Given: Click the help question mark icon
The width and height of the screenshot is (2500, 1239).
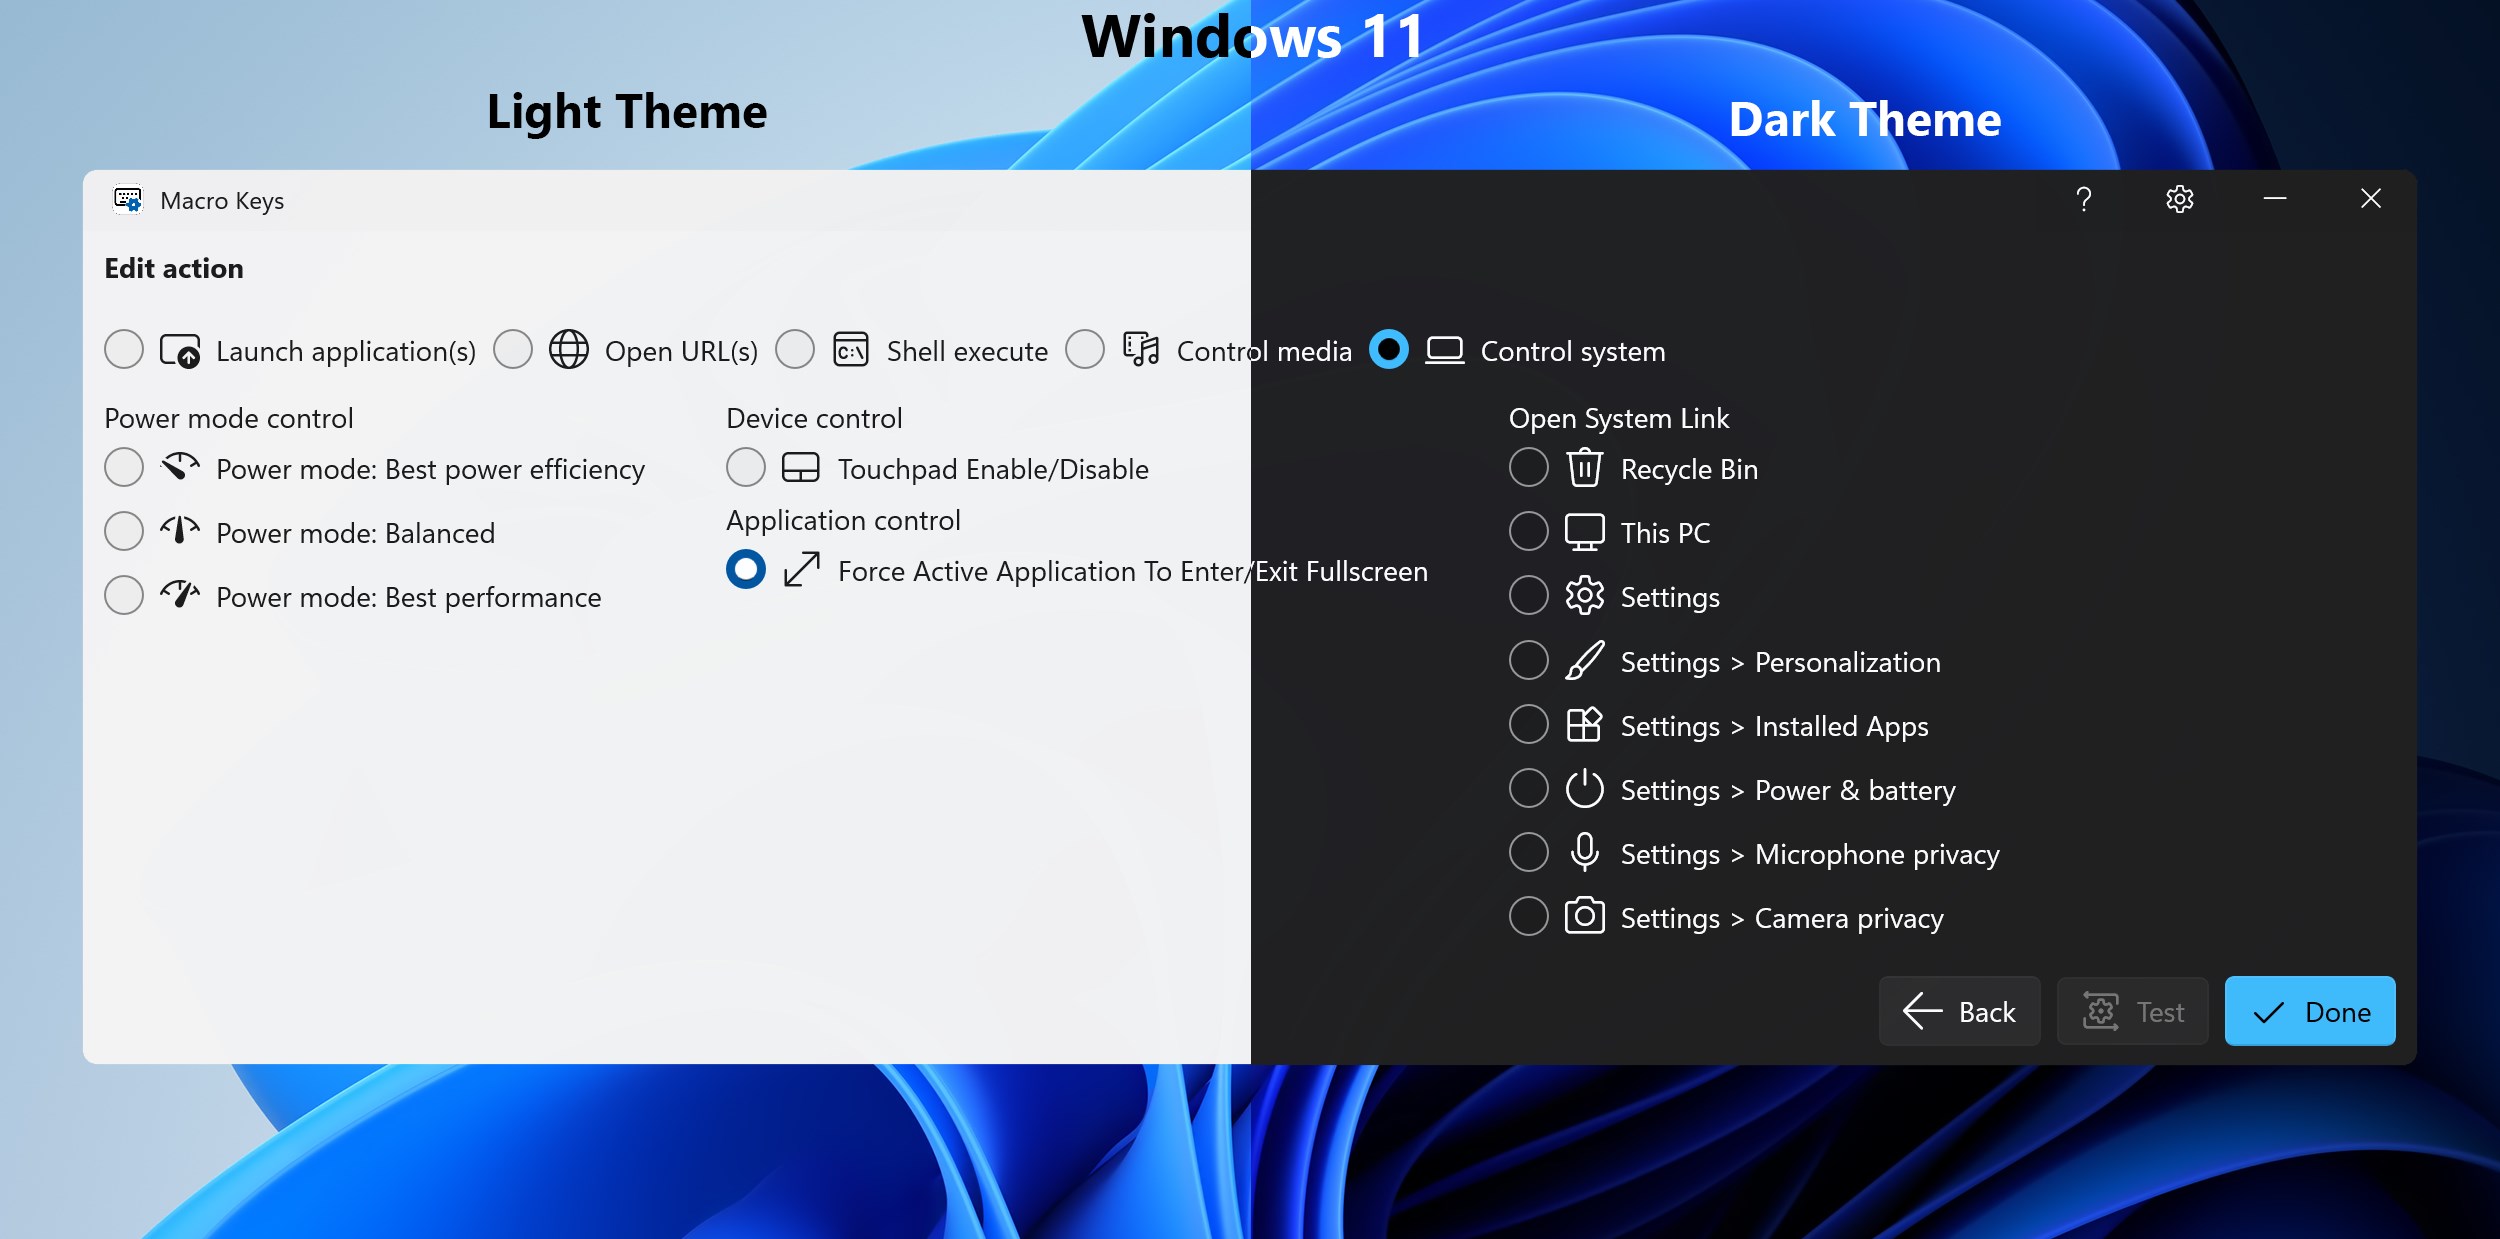Looking at the screenshot, I should pyautogui.click(x=2084, y=199).
